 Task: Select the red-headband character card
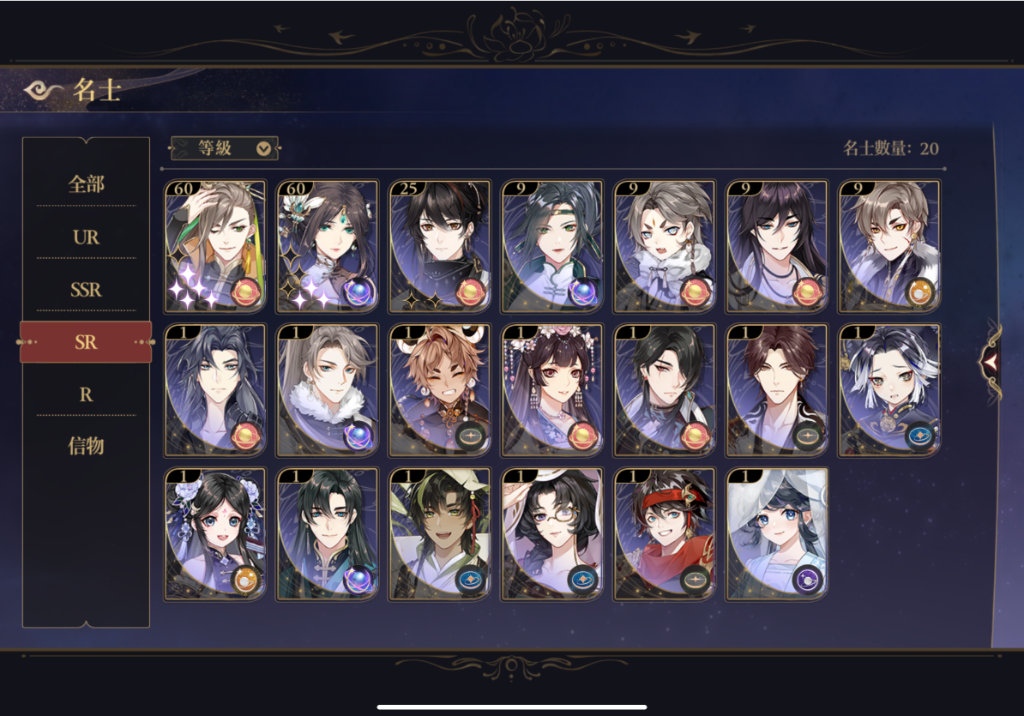pos(664,534)
